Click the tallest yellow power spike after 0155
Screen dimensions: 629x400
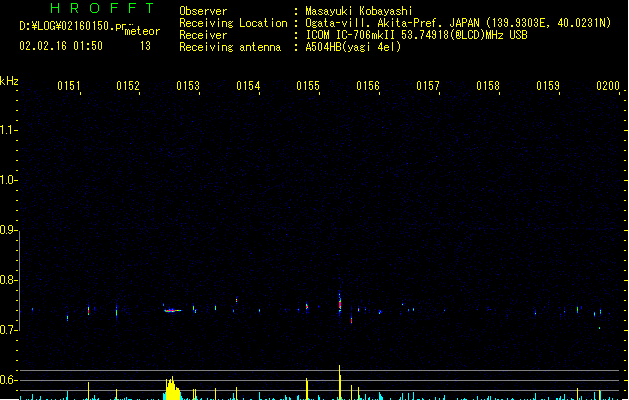coord(340,382)
